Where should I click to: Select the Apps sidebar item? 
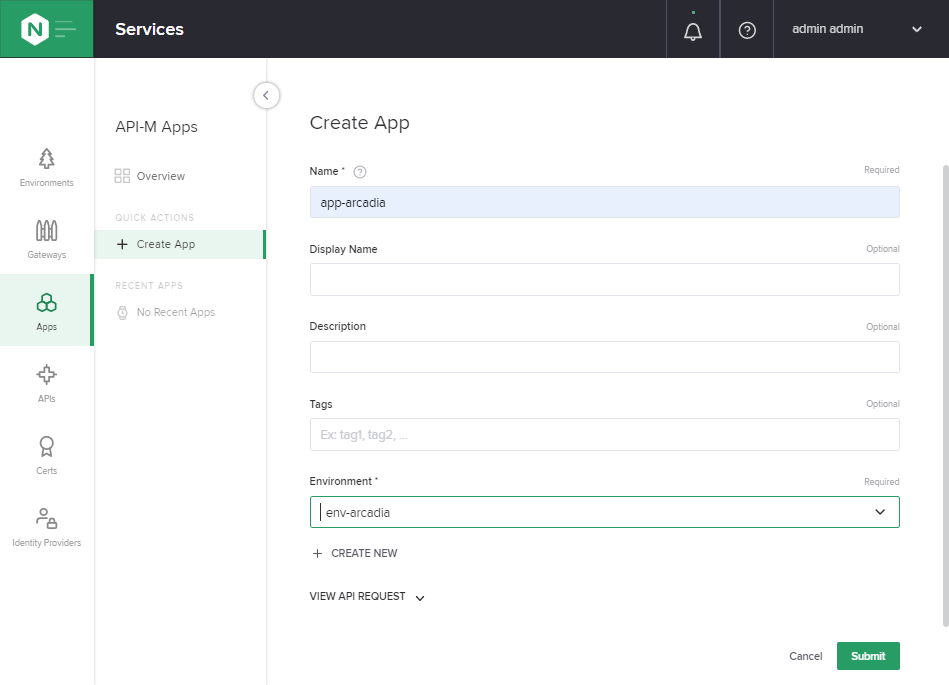(47, 310)
